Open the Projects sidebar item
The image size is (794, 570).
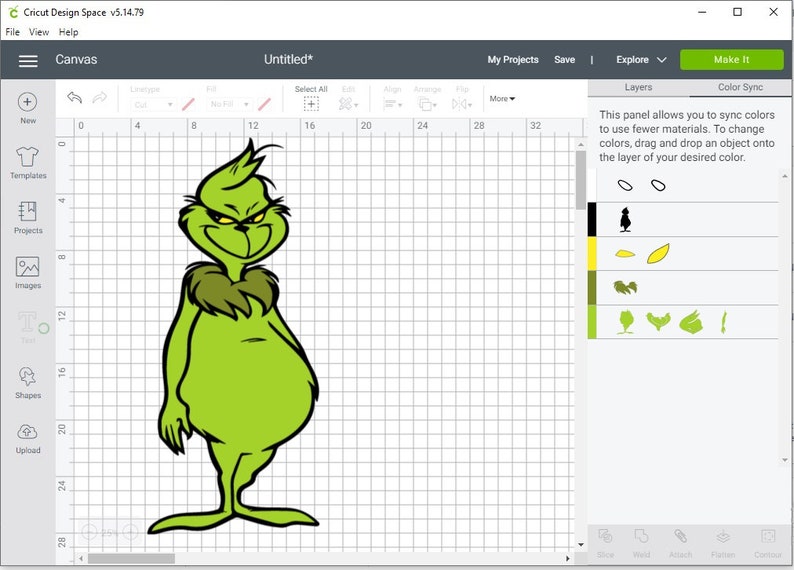(x=28, y=218)
